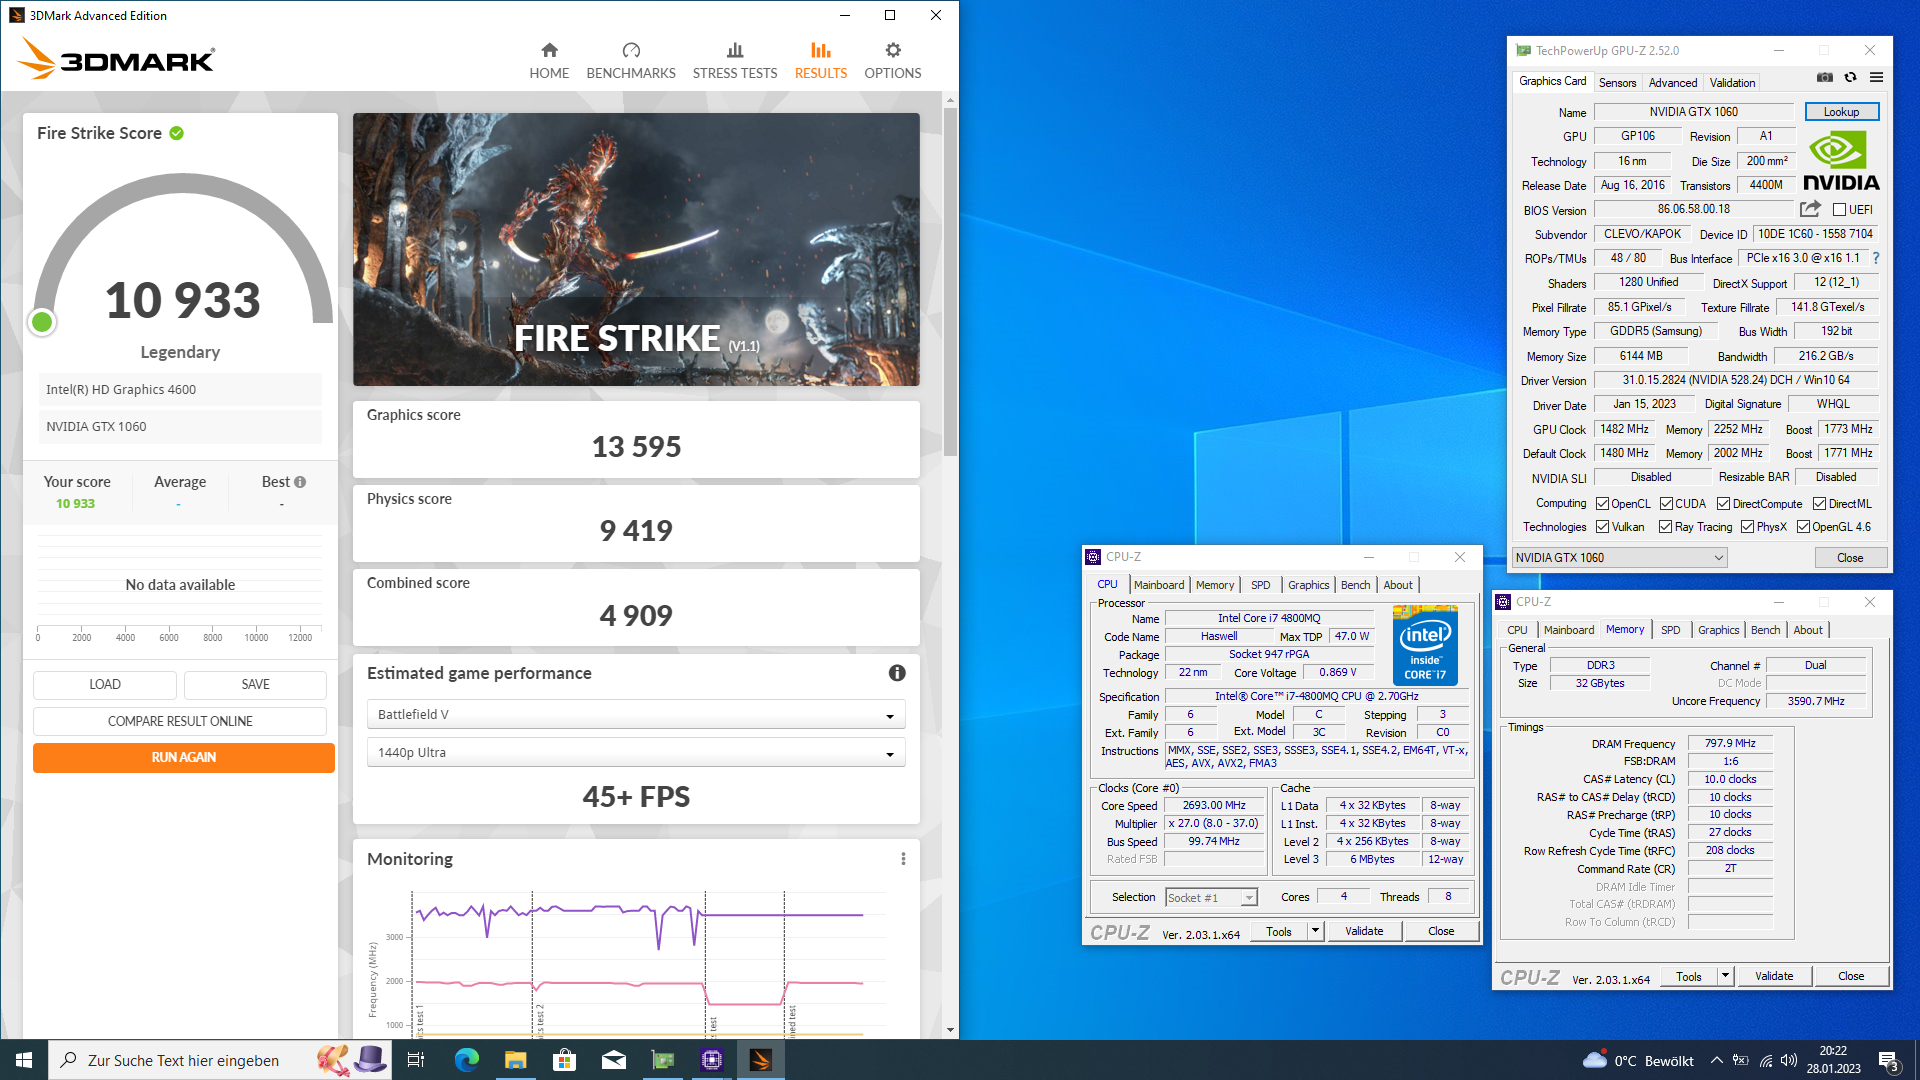Open the notification center icon
The height and width of the screenshot is (1080, 1920).
[x=1889, y=1060]
